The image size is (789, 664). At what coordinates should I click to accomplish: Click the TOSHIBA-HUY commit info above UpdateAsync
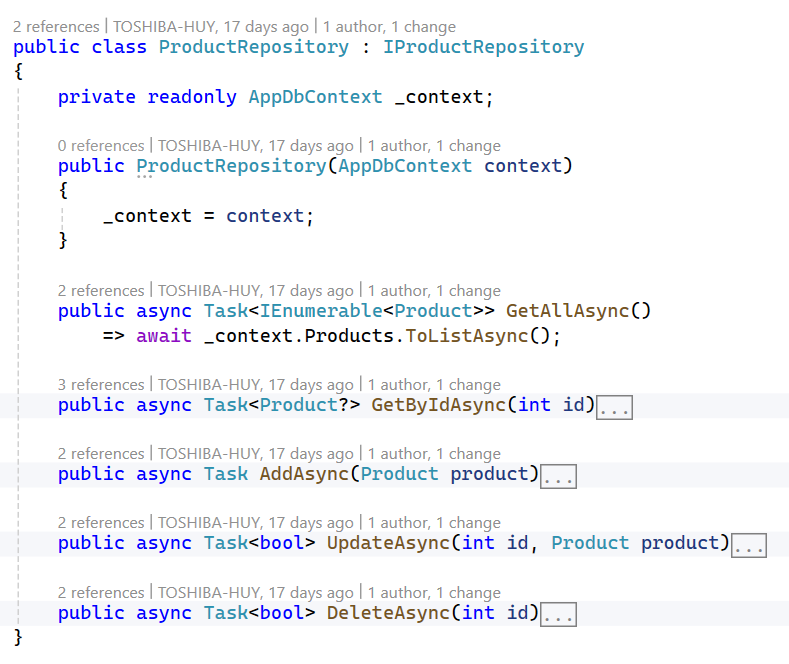click(255, 523)
